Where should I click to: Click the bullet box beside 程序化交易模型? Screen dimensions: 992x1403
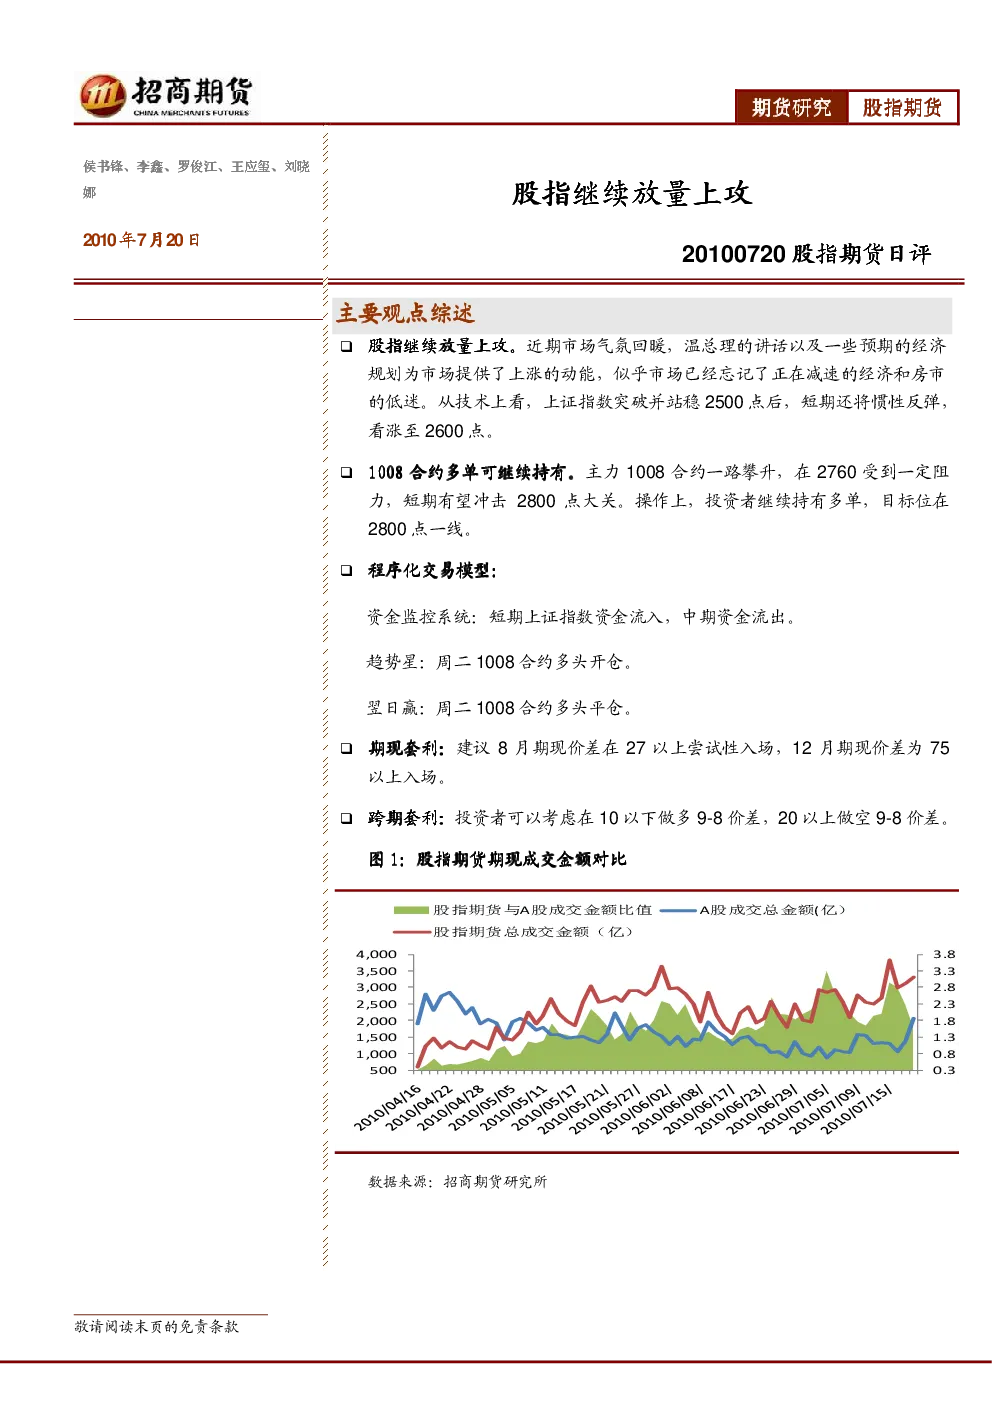click(x=345, y=570)
